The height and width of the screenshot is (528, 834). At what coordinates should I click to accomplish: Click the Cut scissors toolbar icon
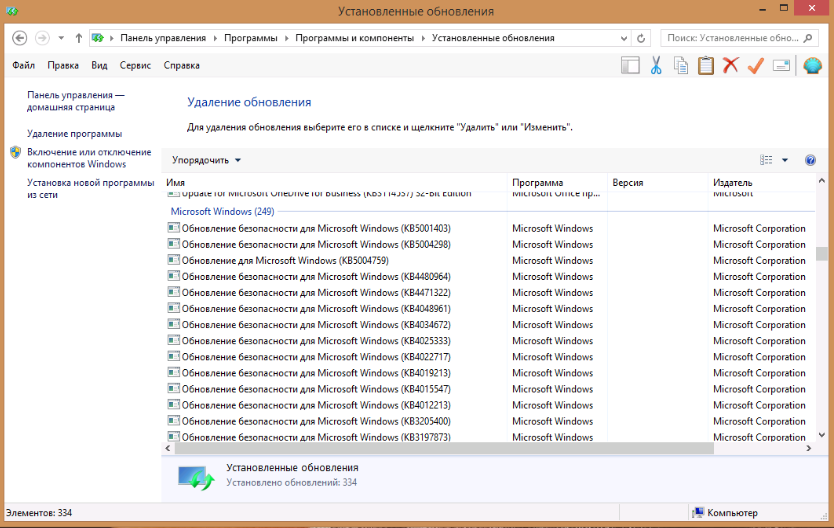[656, 65]
